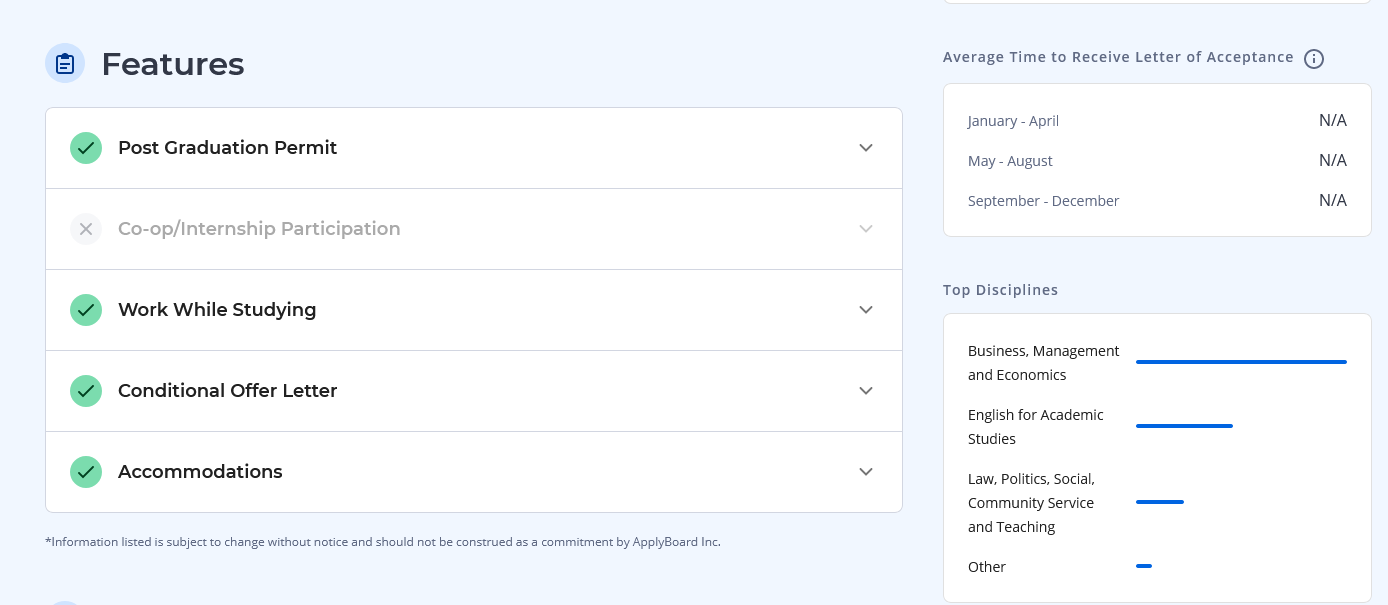Click the January - April acceptance row

click(1157, 121)
